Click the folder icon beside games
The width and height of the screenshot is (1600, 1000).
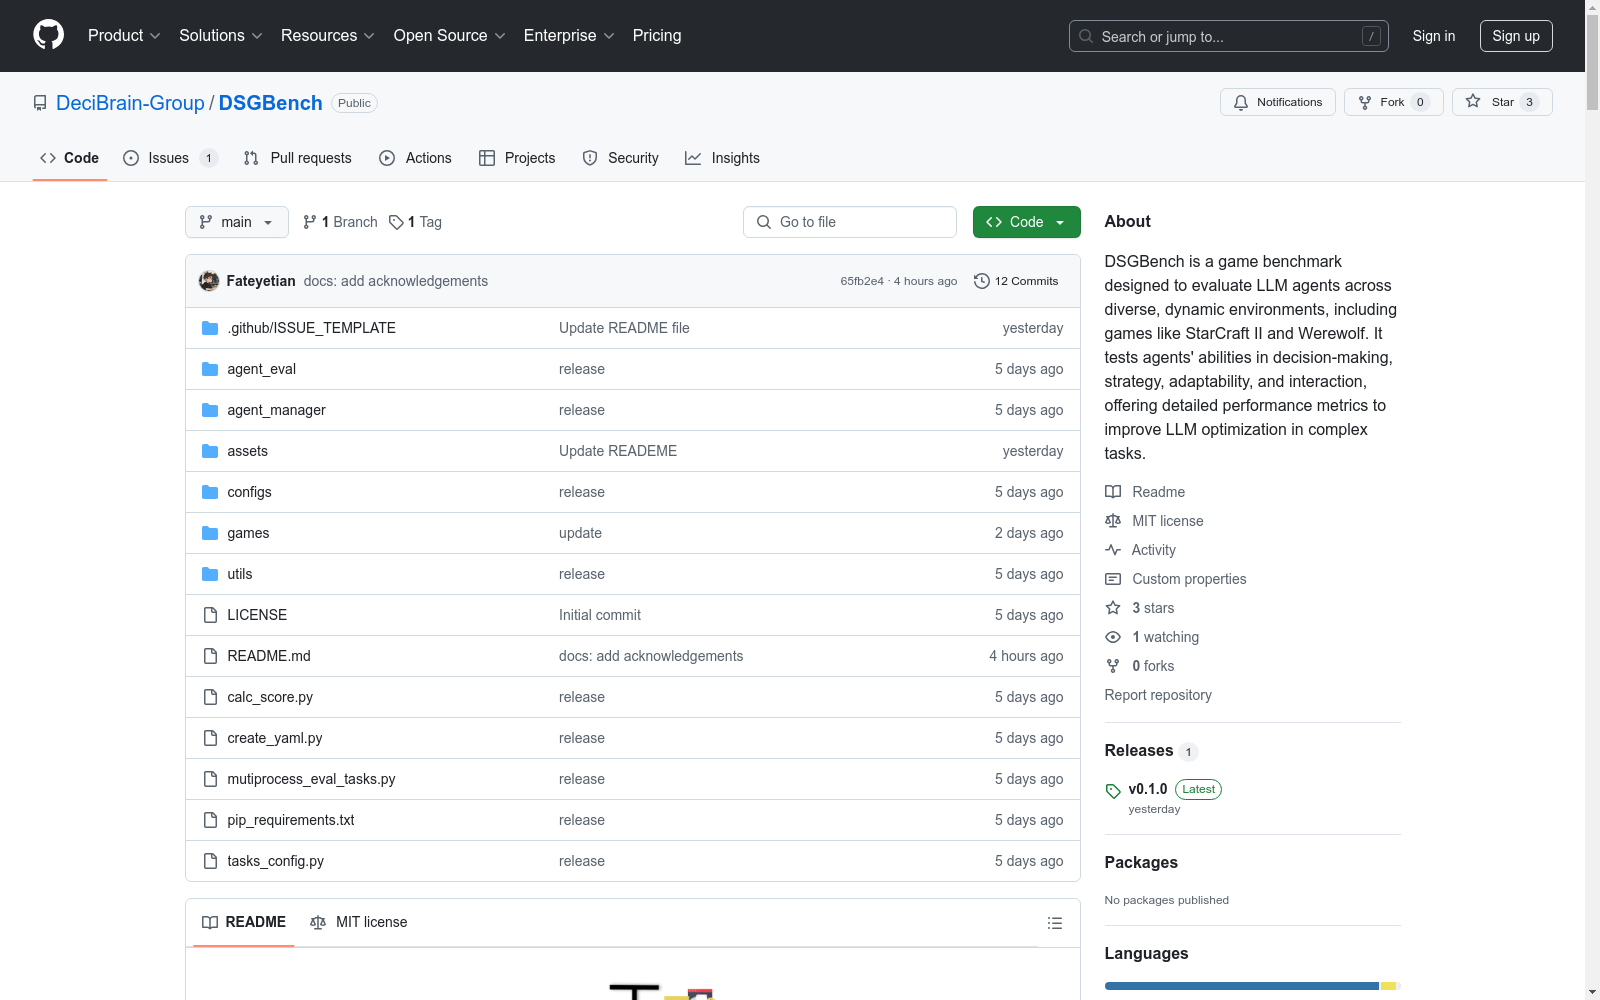(x=210, y=533)
